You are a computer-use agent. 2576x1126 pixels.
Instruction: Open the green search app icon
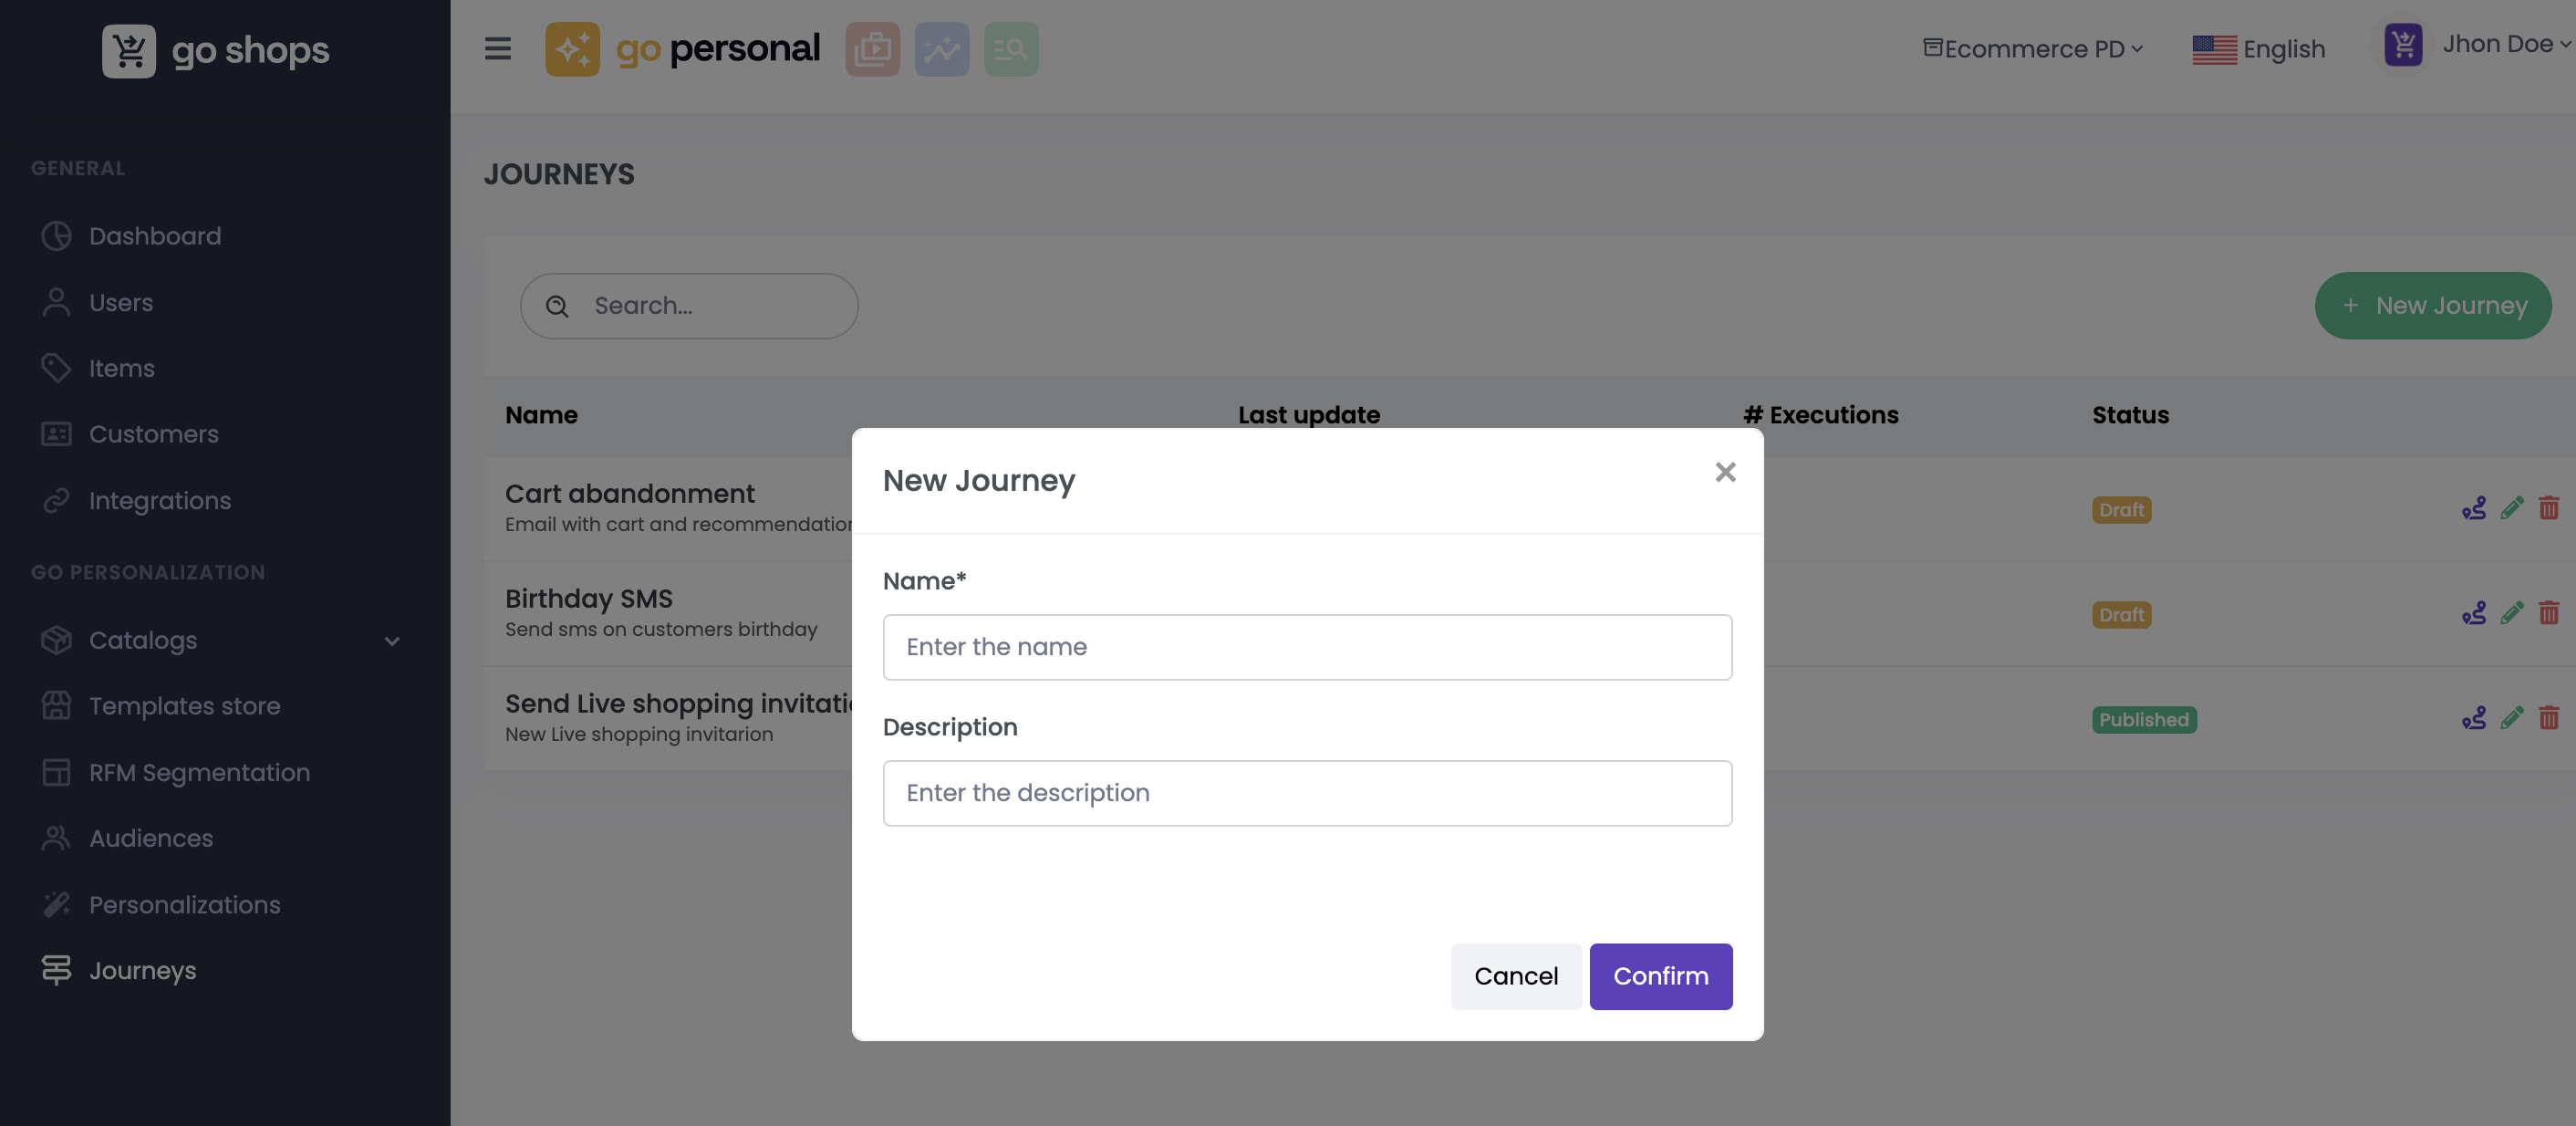tap(1010, 48)
